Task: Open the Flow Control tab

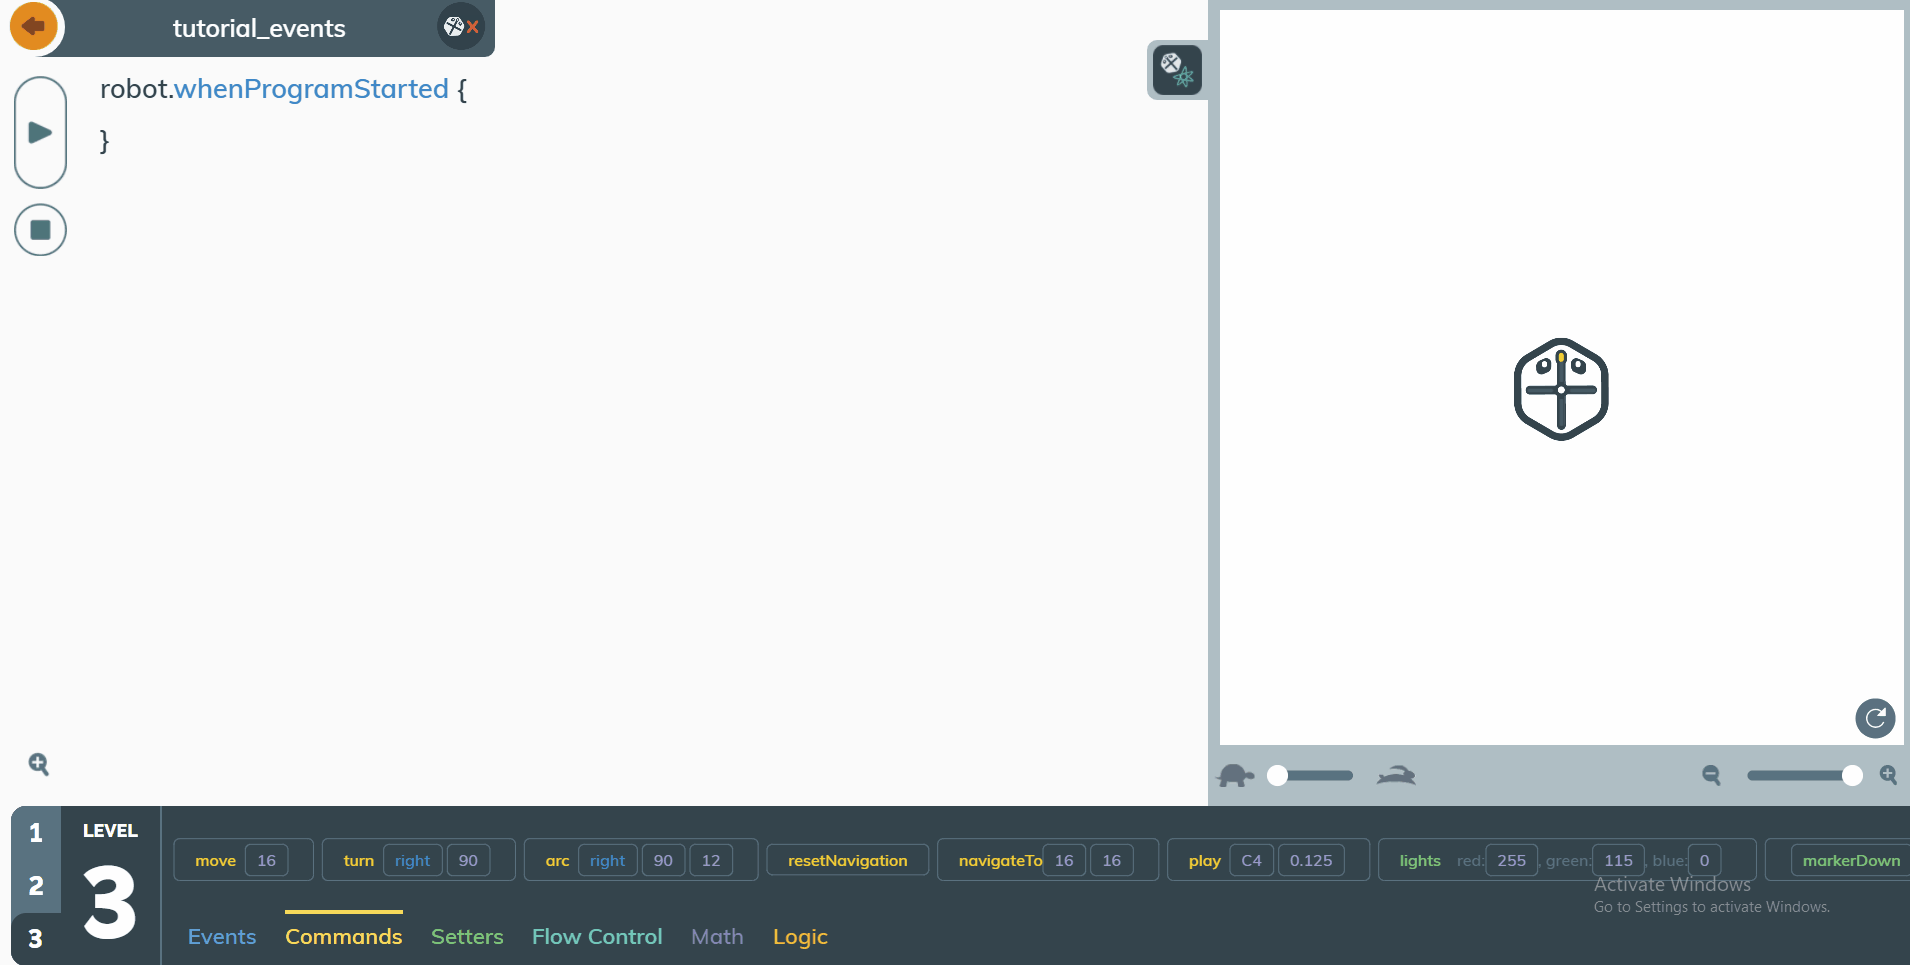Action: [x=597, y=937]
